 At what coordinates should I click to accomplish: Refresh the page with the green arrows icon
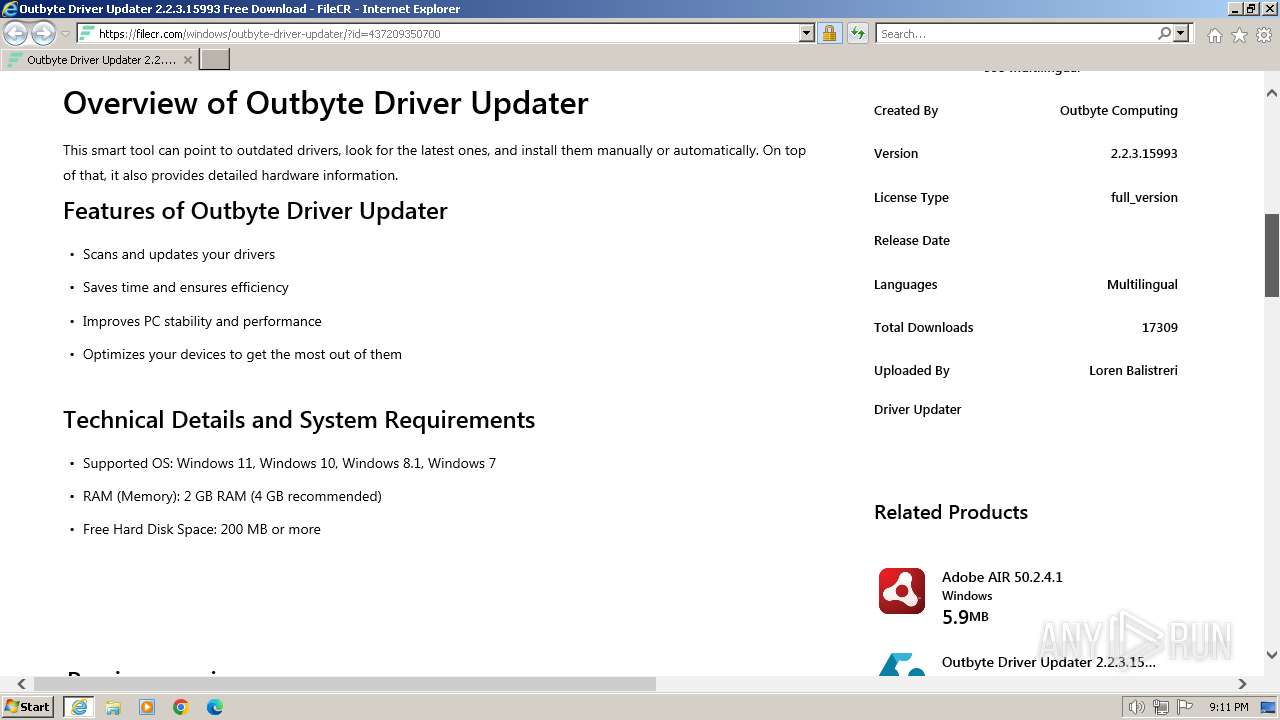(858, 33)
